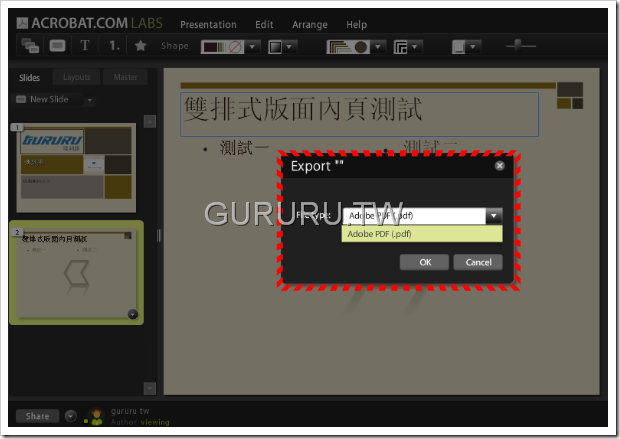The image size is (620, 439).
Task: Select the star Shape tool icon
Action: pyautogui.click(x=140, y=46)
